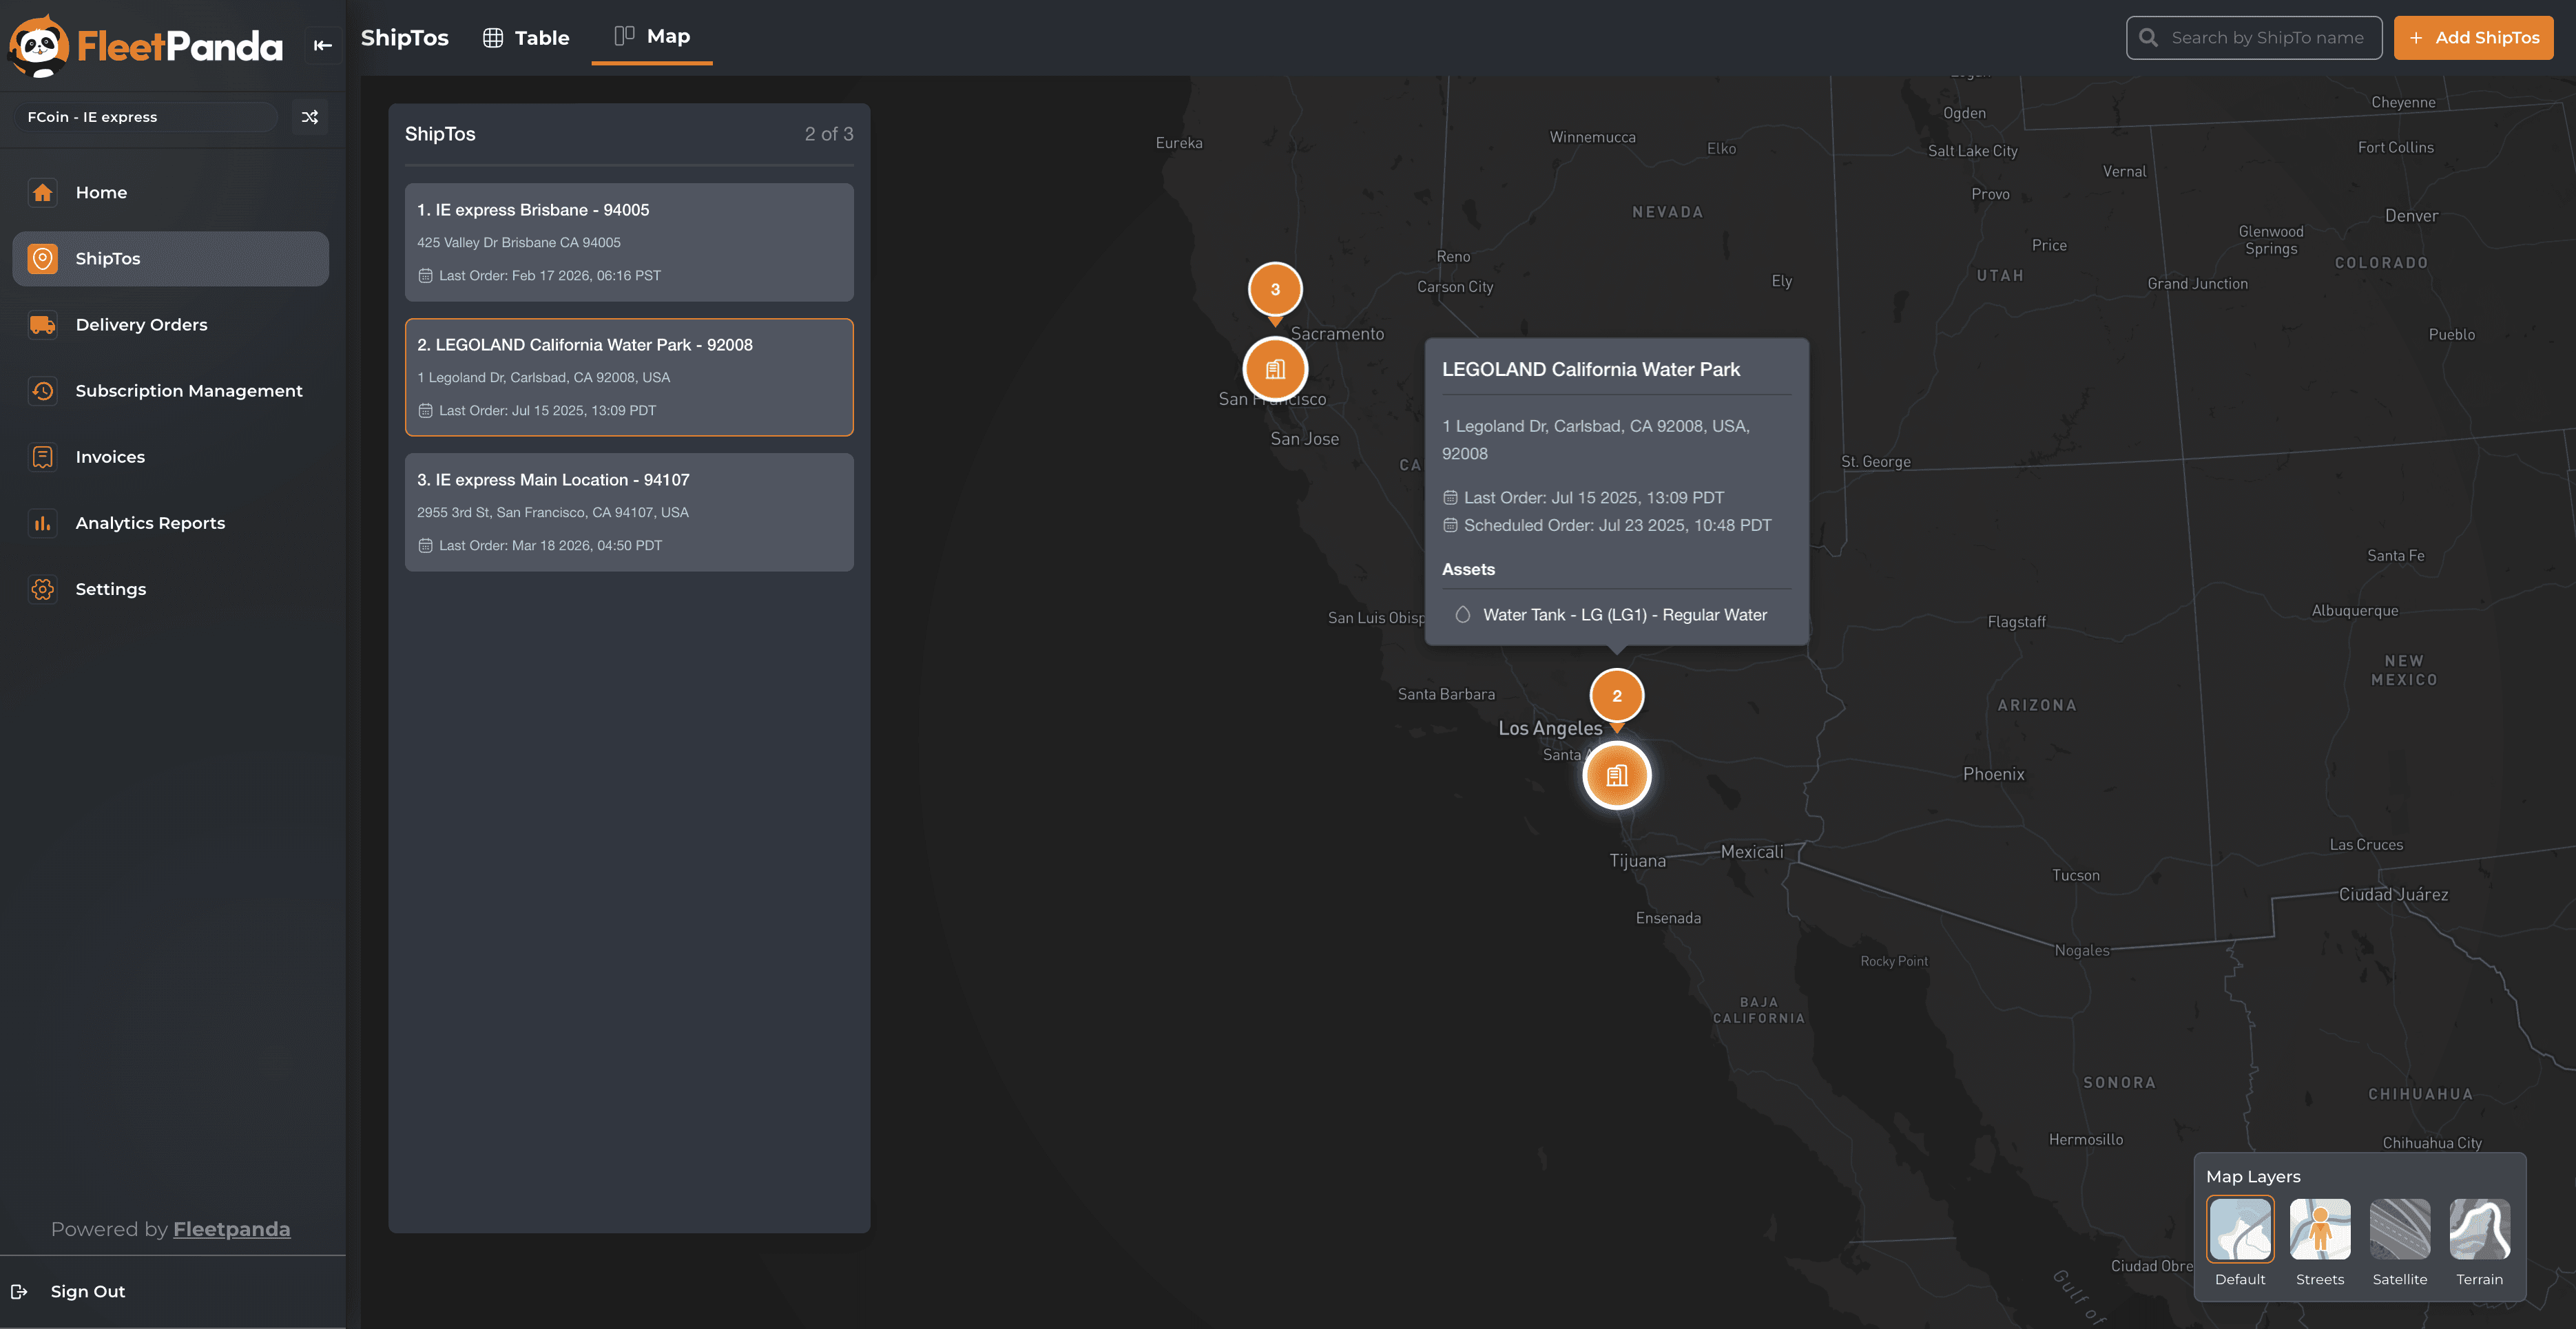This screenshot has width=2576, height=1329.
Task: Select the Map view tab
Action: click(x=652, y=36)
